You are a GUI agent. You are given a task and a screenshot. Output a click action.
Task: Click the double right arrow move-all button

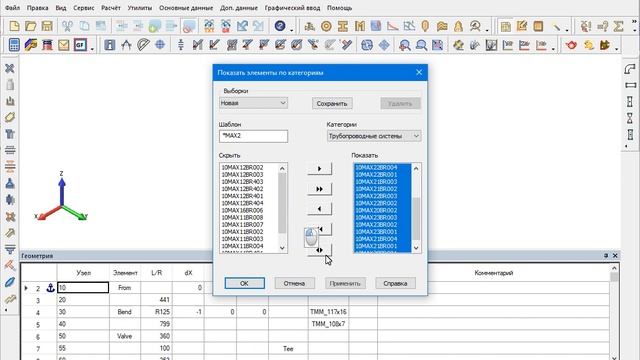pyautogui.click(x=320, y=189)
